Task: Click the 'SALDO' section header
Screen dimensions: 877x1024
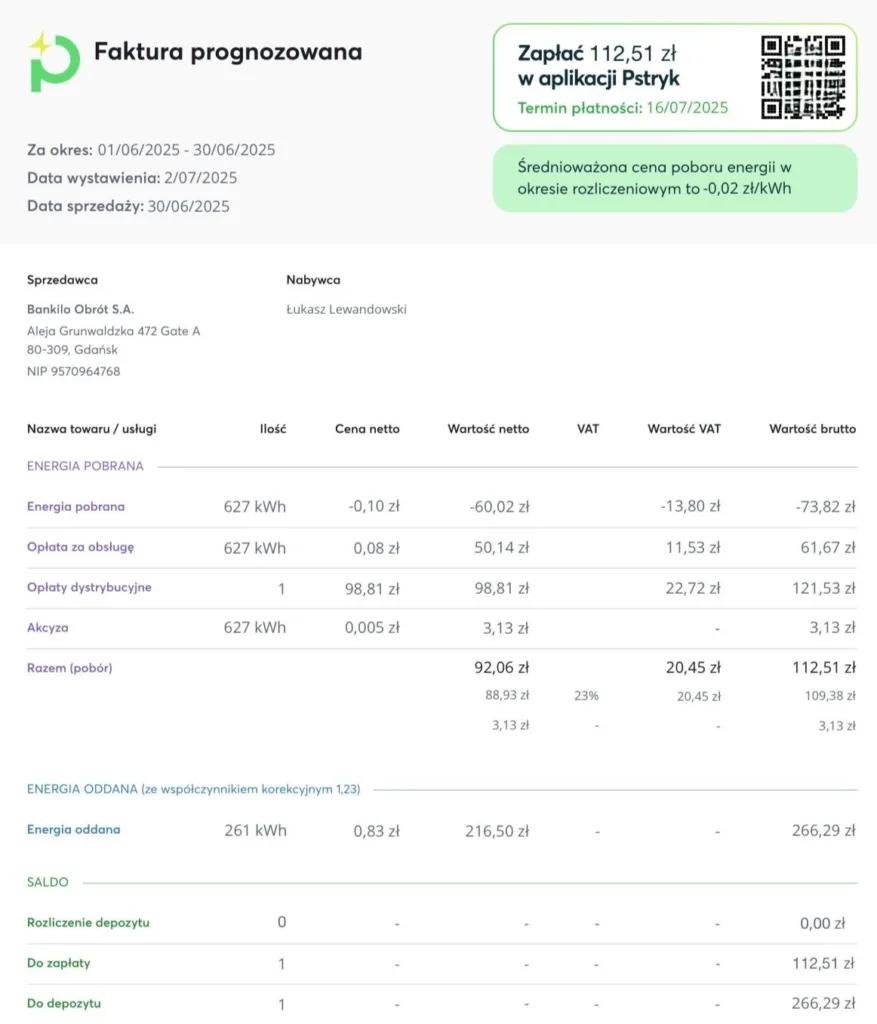Action: (48, 882)
